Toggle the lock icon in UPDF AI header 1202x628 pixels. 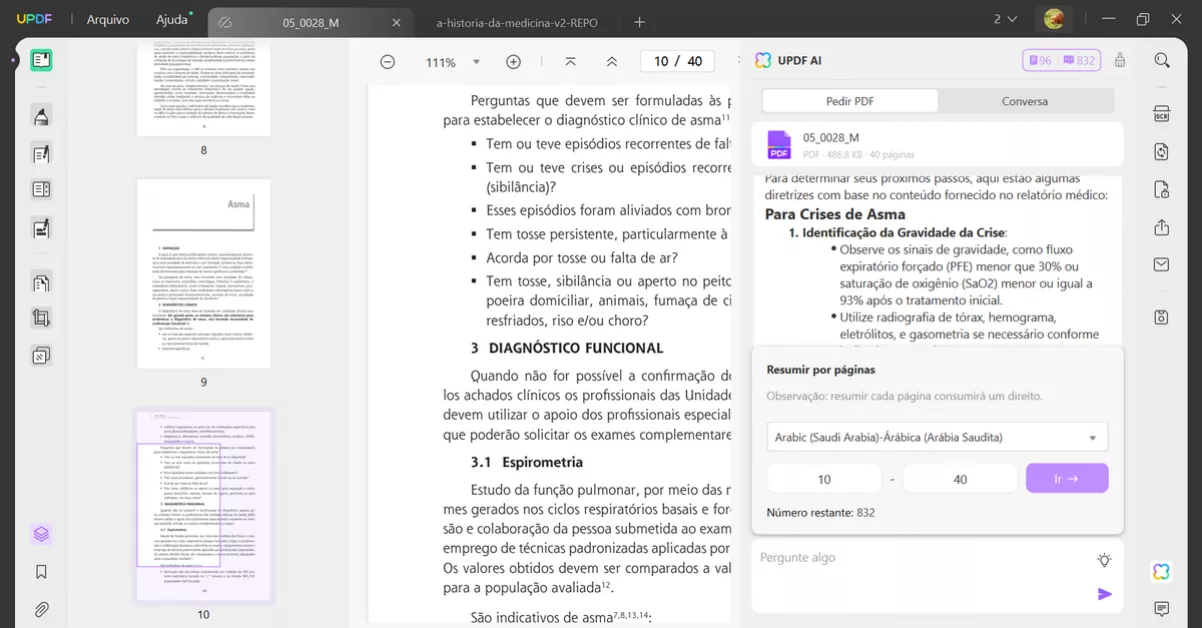click(1119, 60)
